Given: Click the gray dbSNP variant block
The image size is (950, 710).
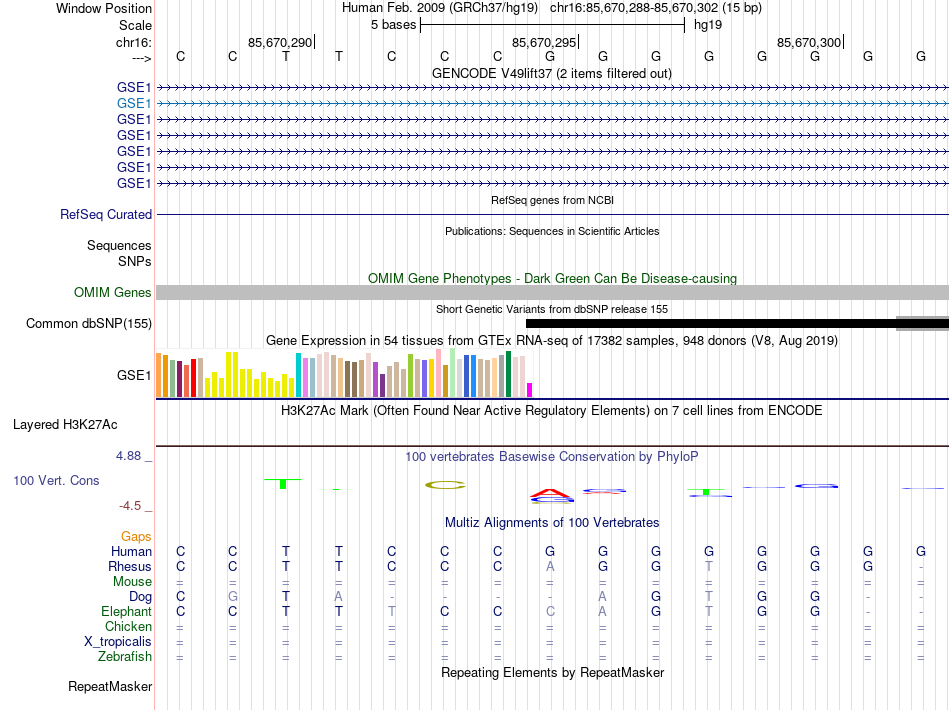Looking at the screenshot, I should tap(922, 323).
